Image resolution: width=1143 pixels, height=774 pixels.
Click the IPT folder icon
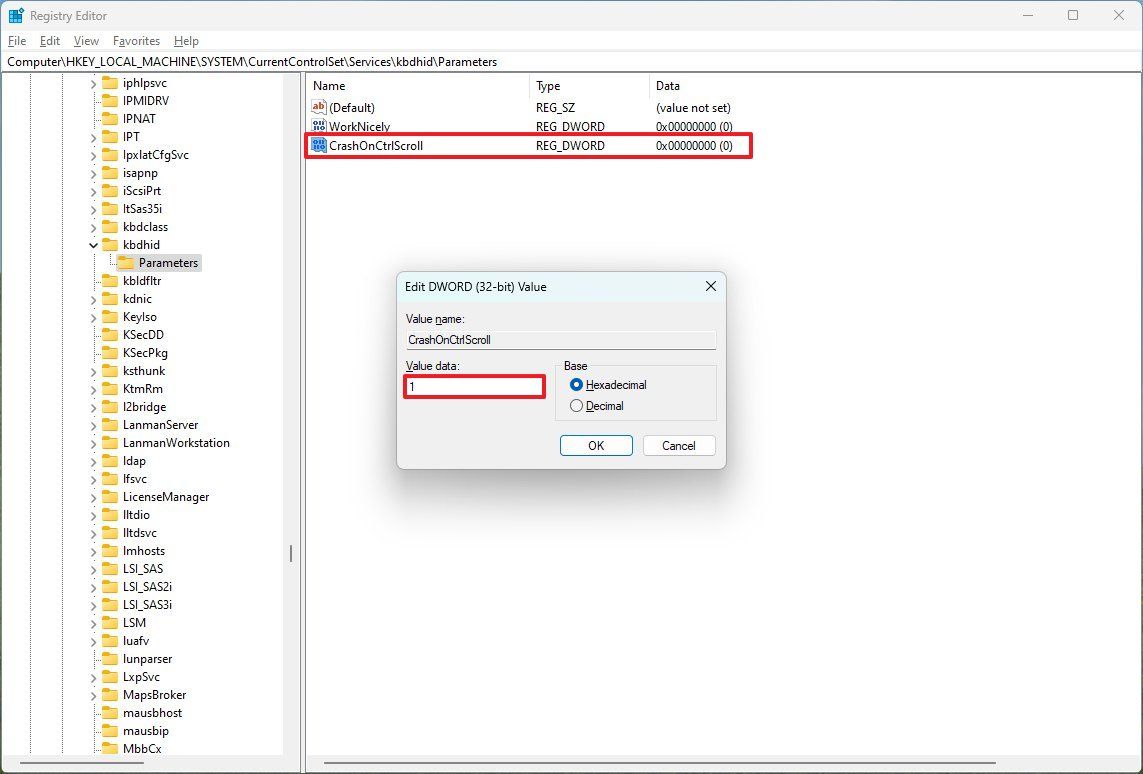click(x=110, y=137)
